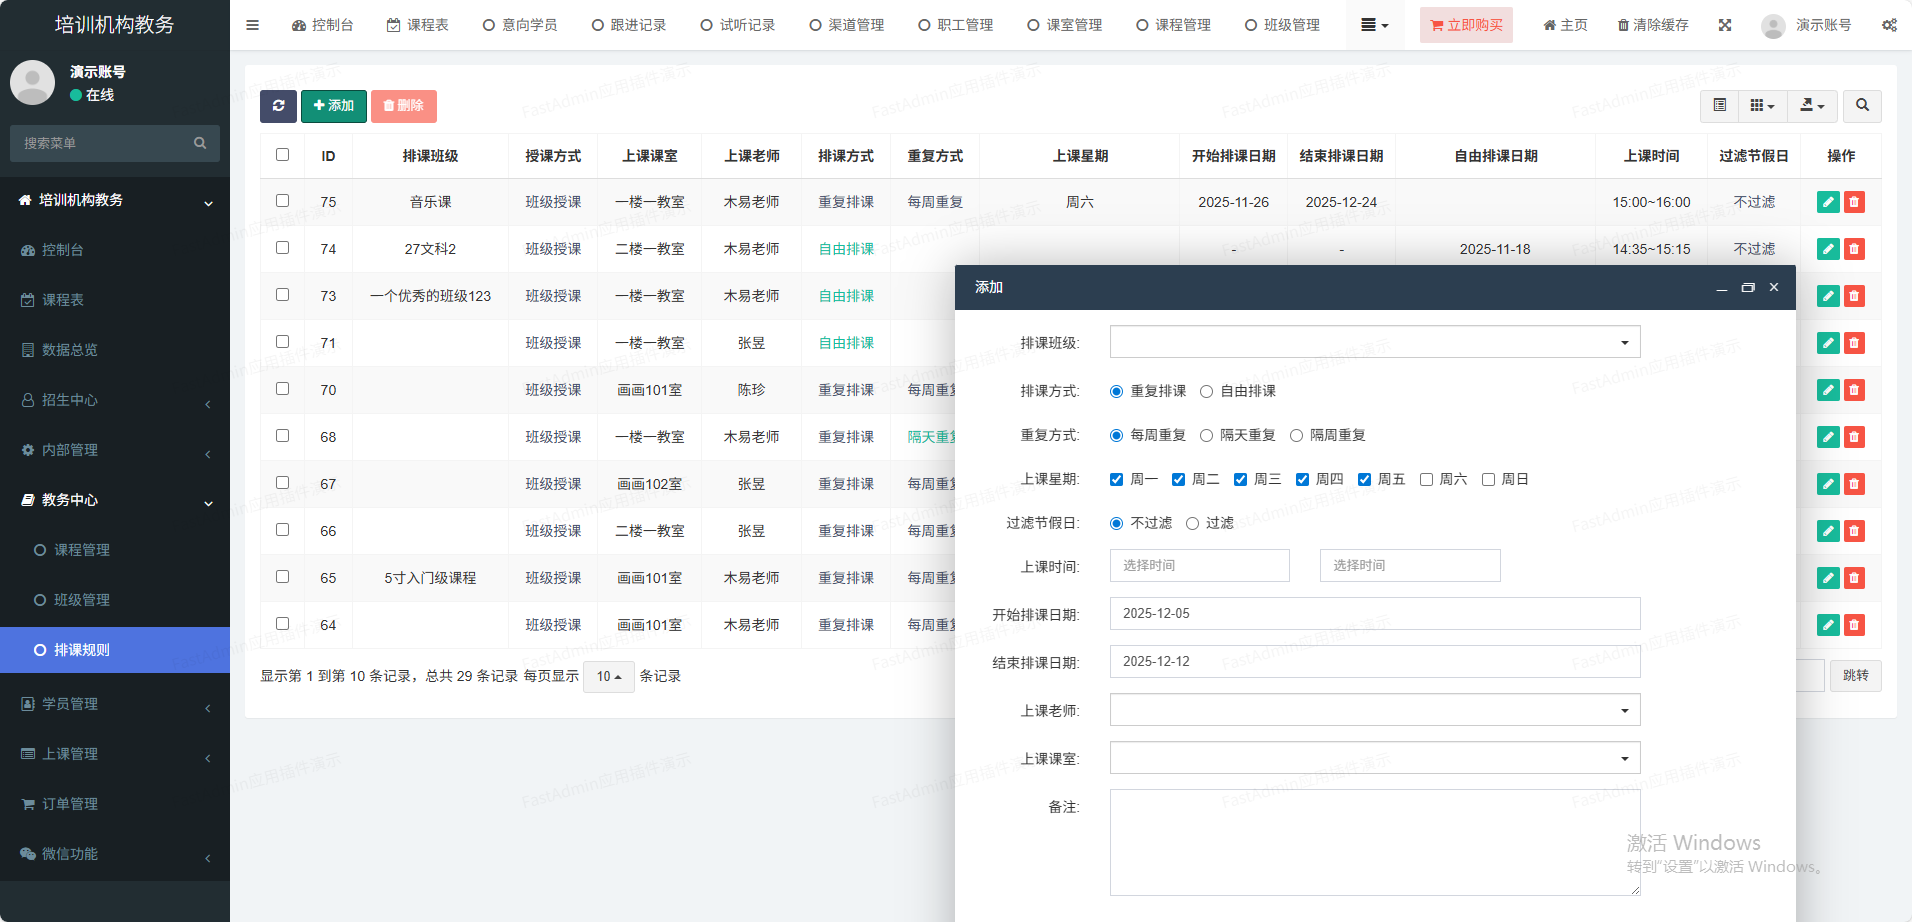Click the search magnifier icon above table

pyautogui.click(x=1862, y=106)
